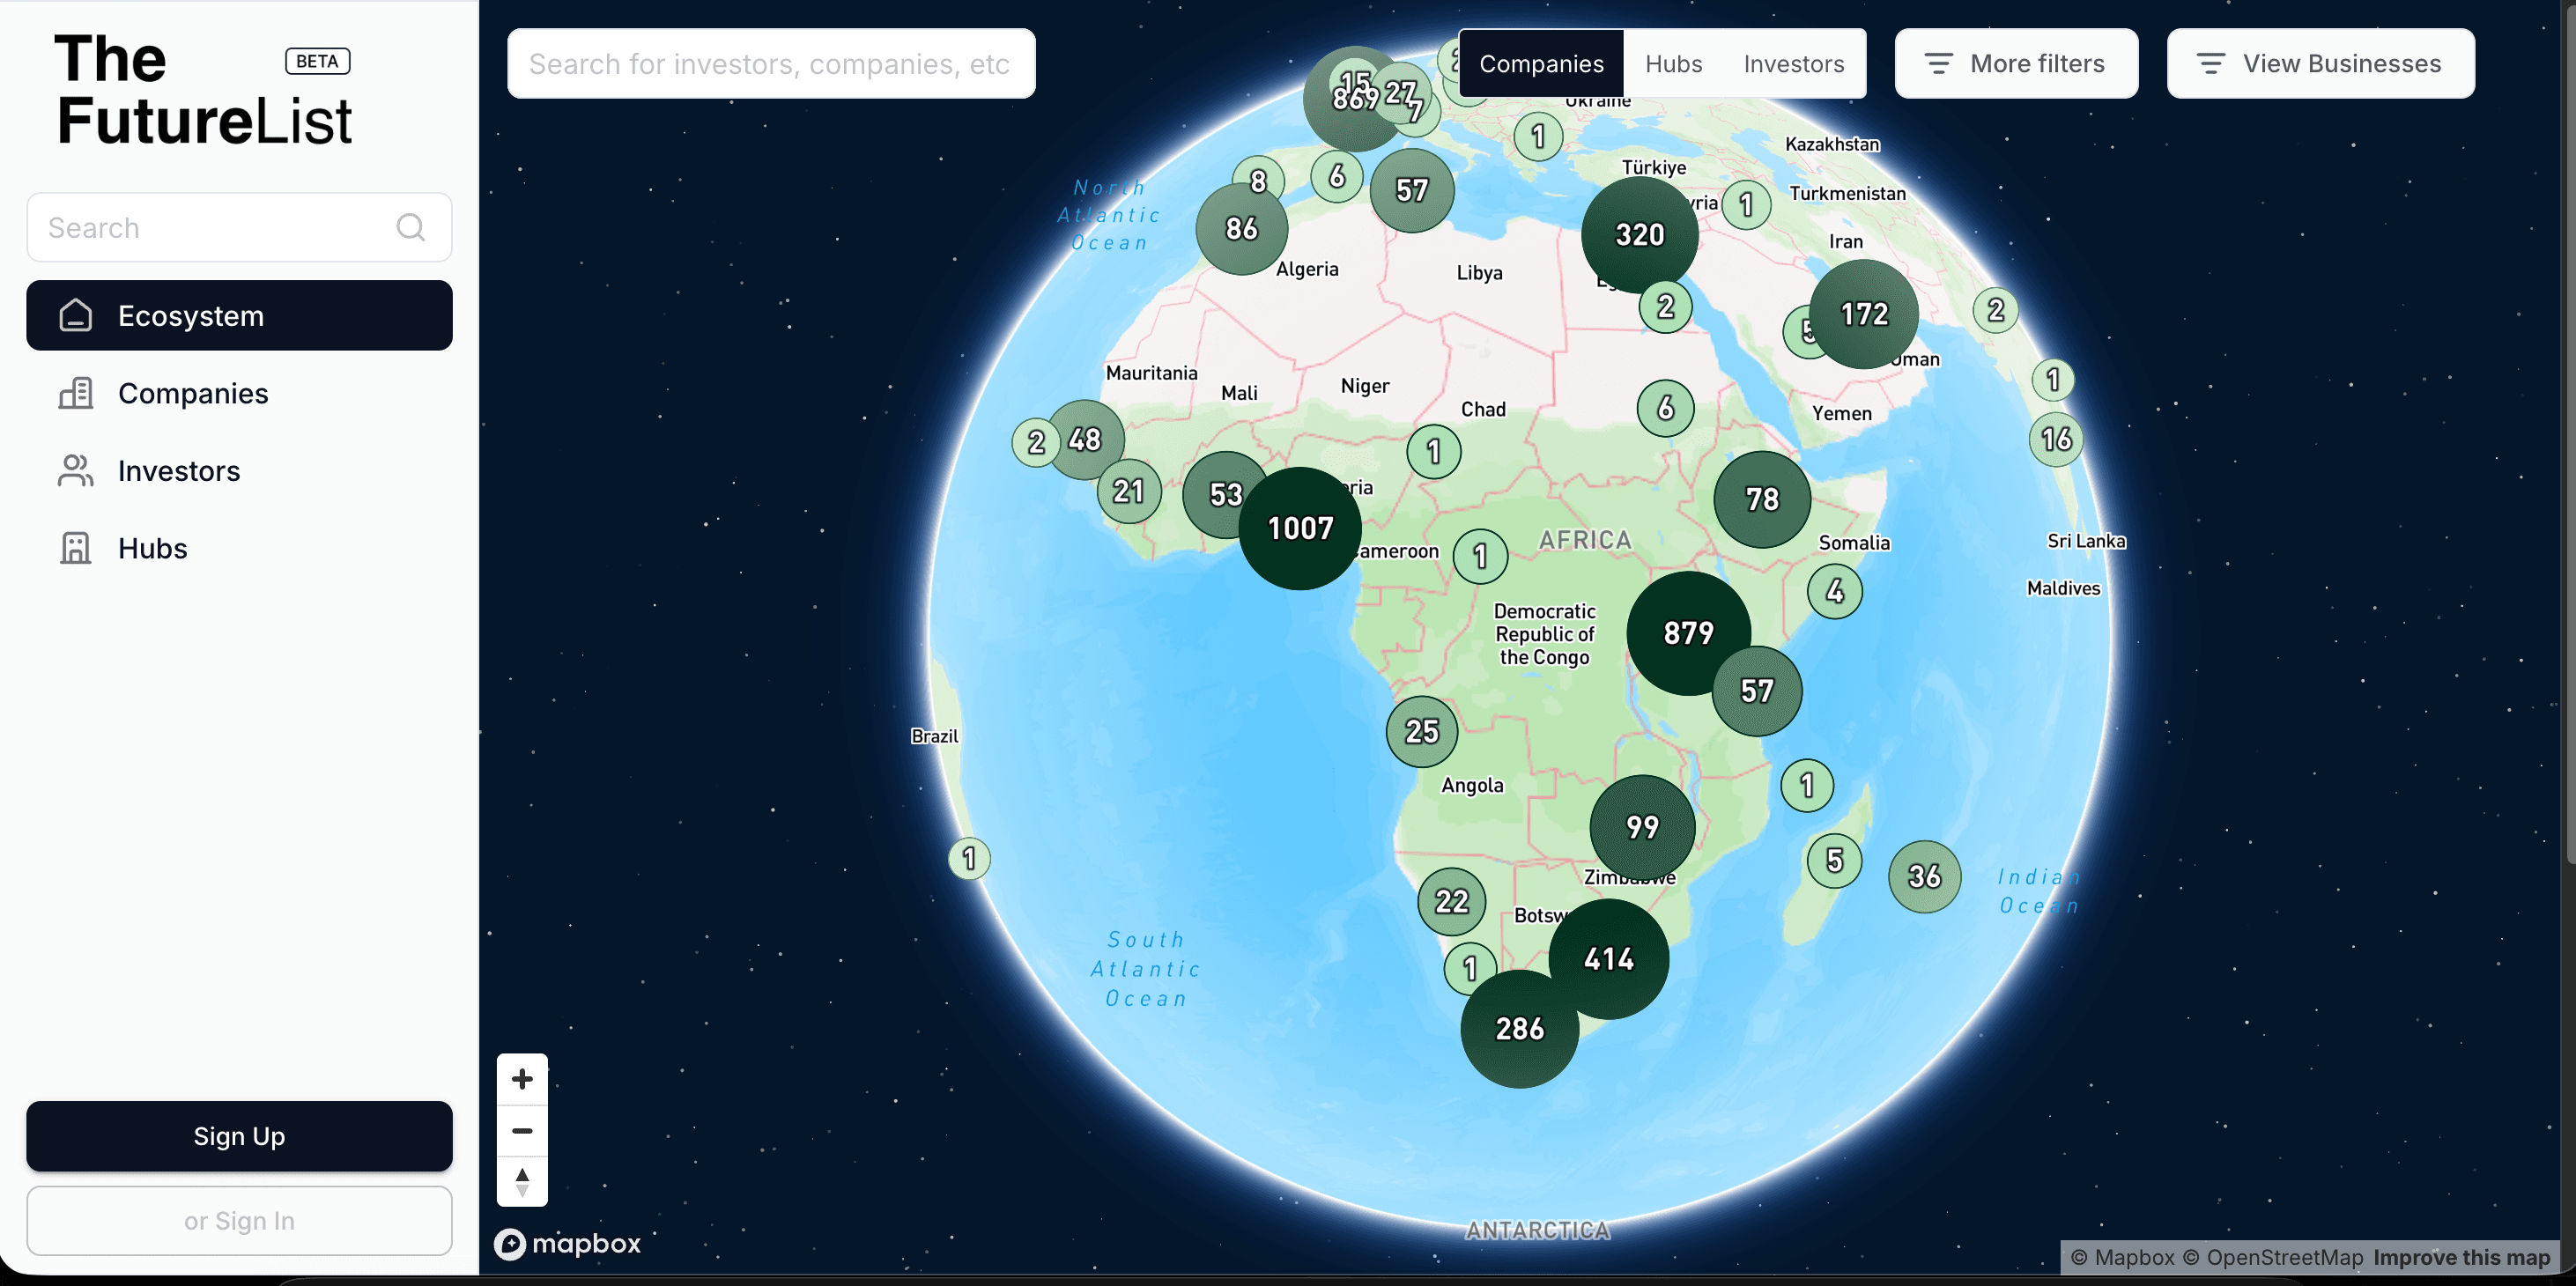
Task: Switch map view to Investors
Action: (1793, 64)
